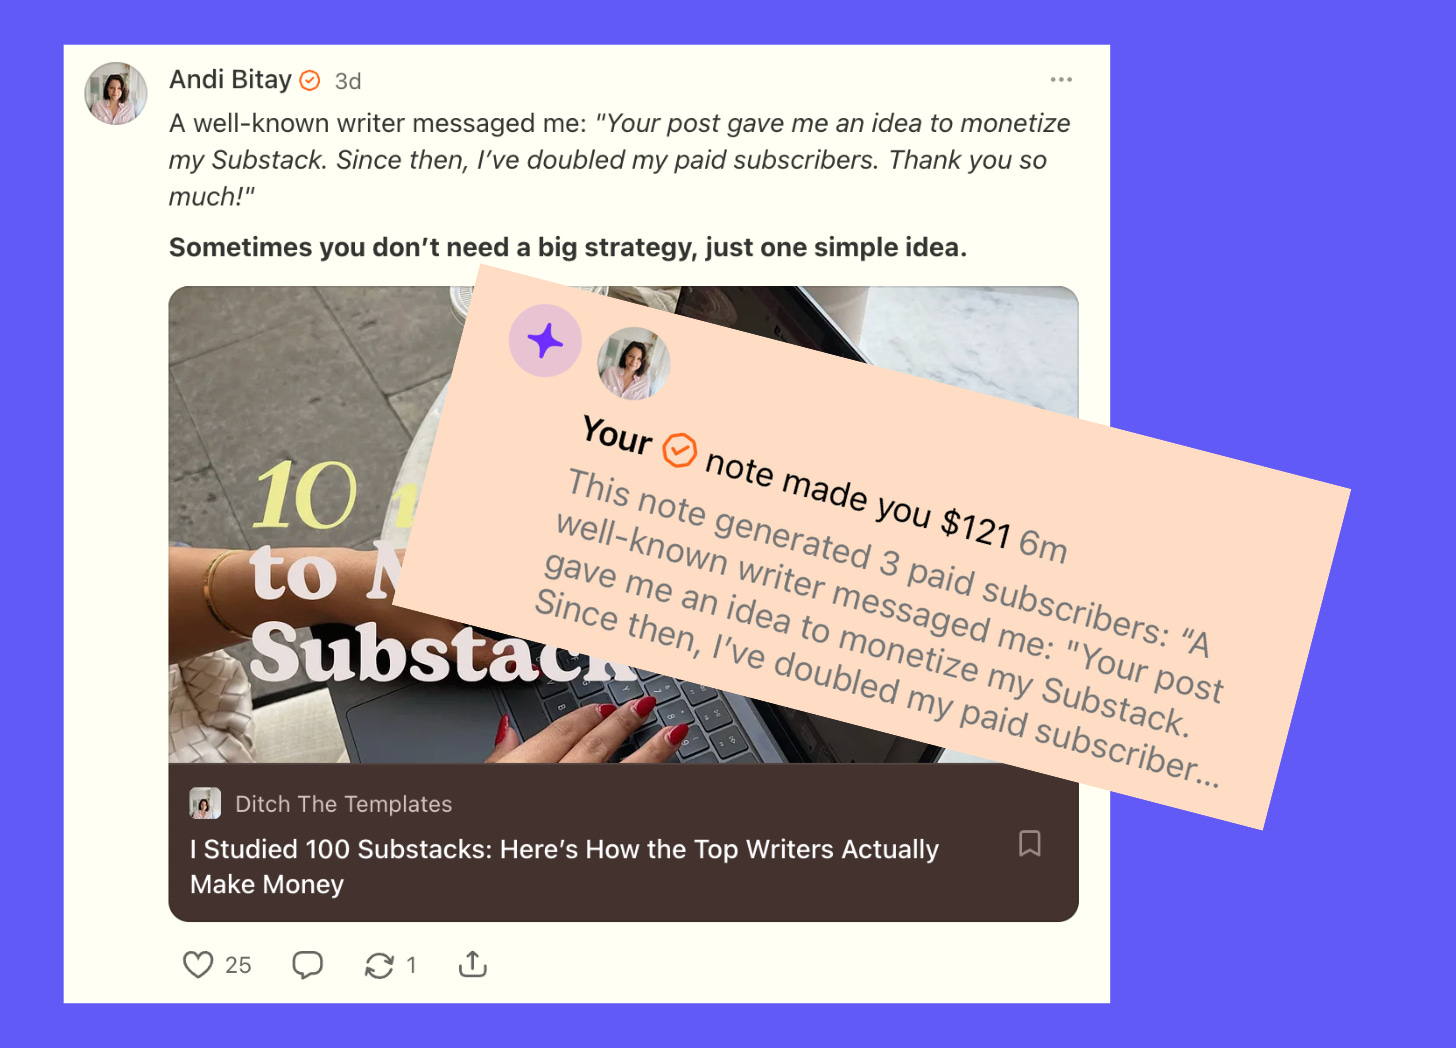Click the purple sparkle notification icon
The image size is (1456, 1048).
click(x=545, y=341)
